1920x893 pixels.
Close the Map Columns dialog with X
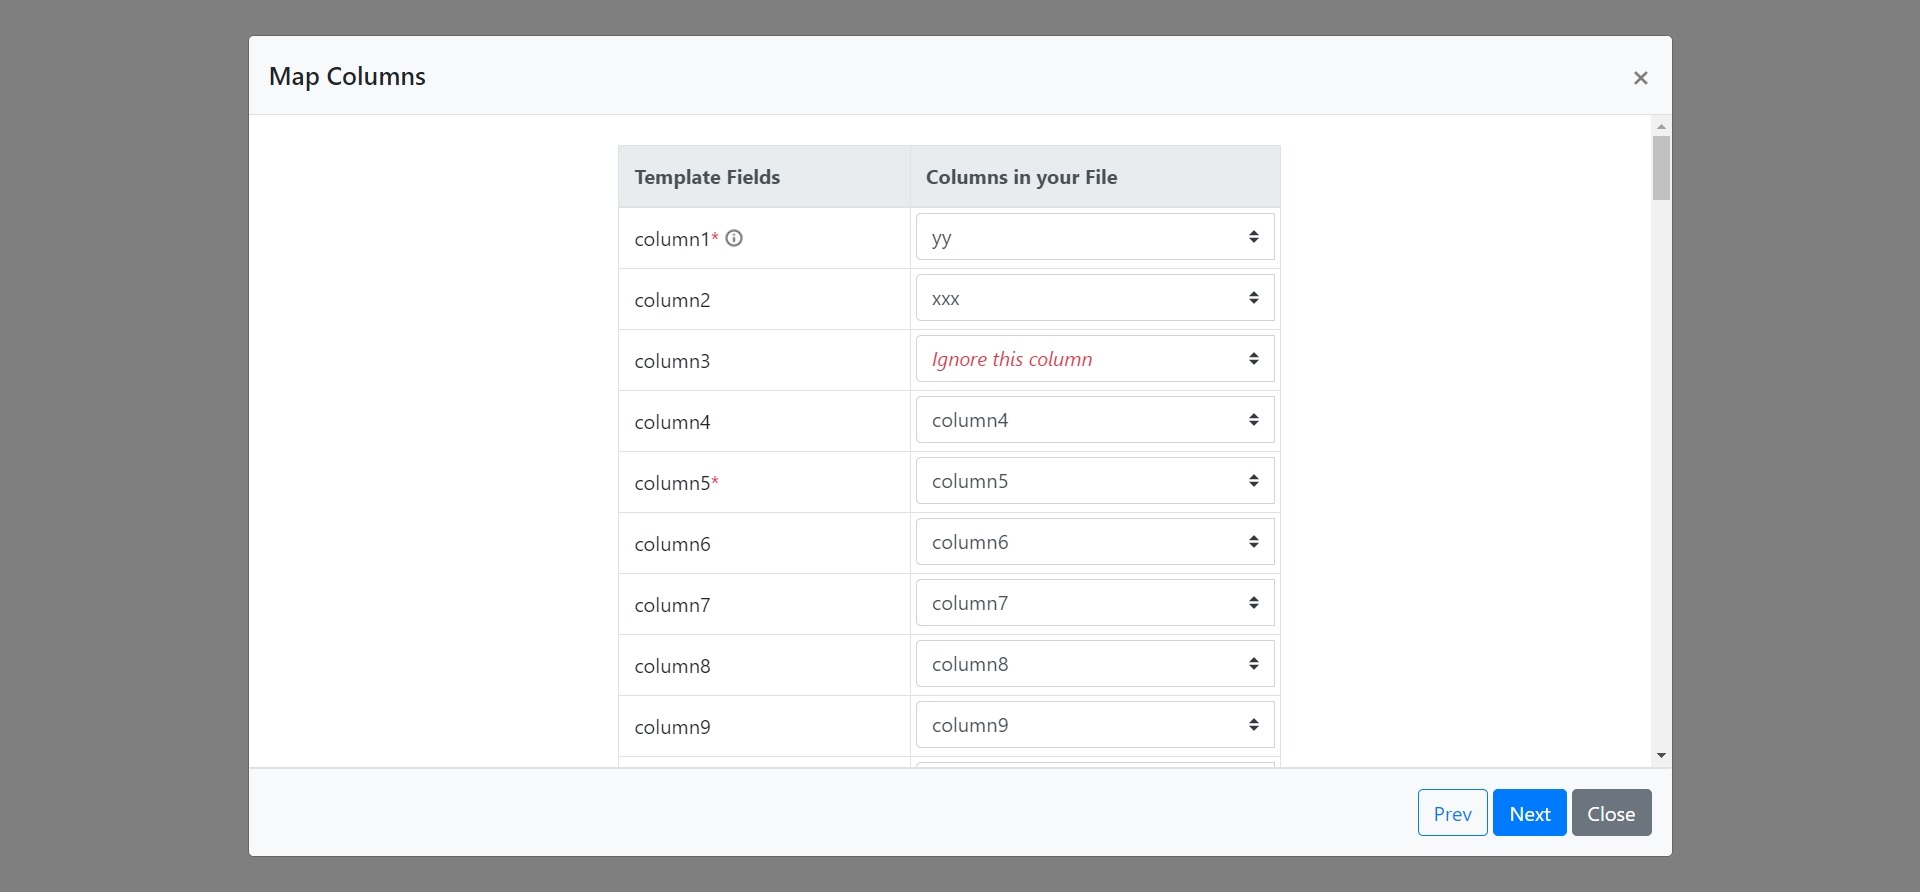(1640, 78)
